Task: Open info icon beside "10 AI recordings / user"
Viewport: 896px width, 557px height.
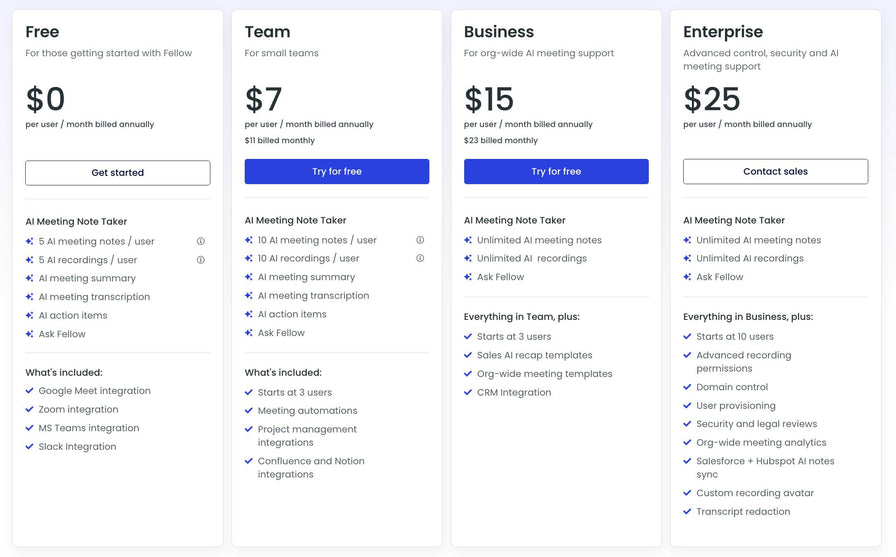Action: point(420,258)
